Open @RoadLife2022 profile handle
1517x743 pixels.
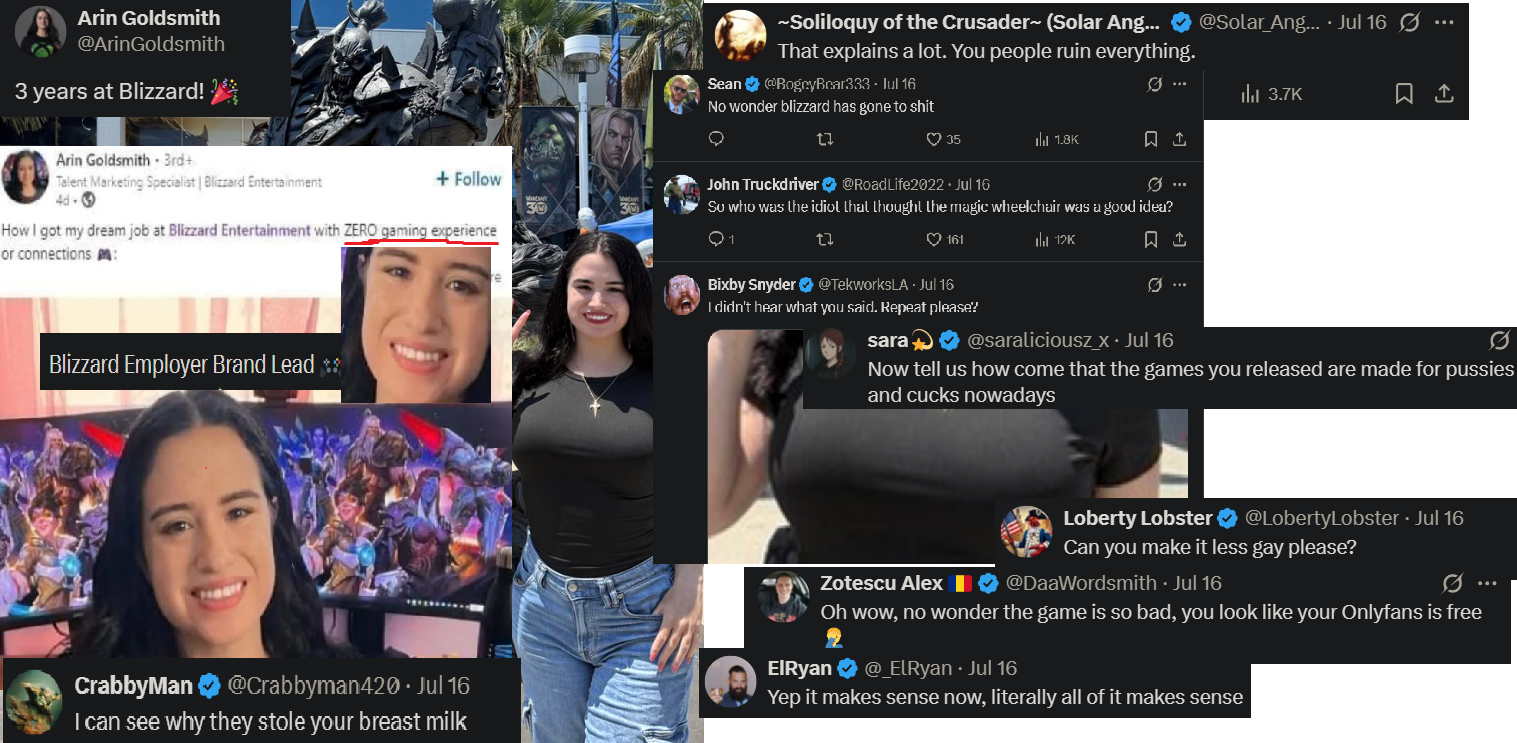[x=892, y=184]
